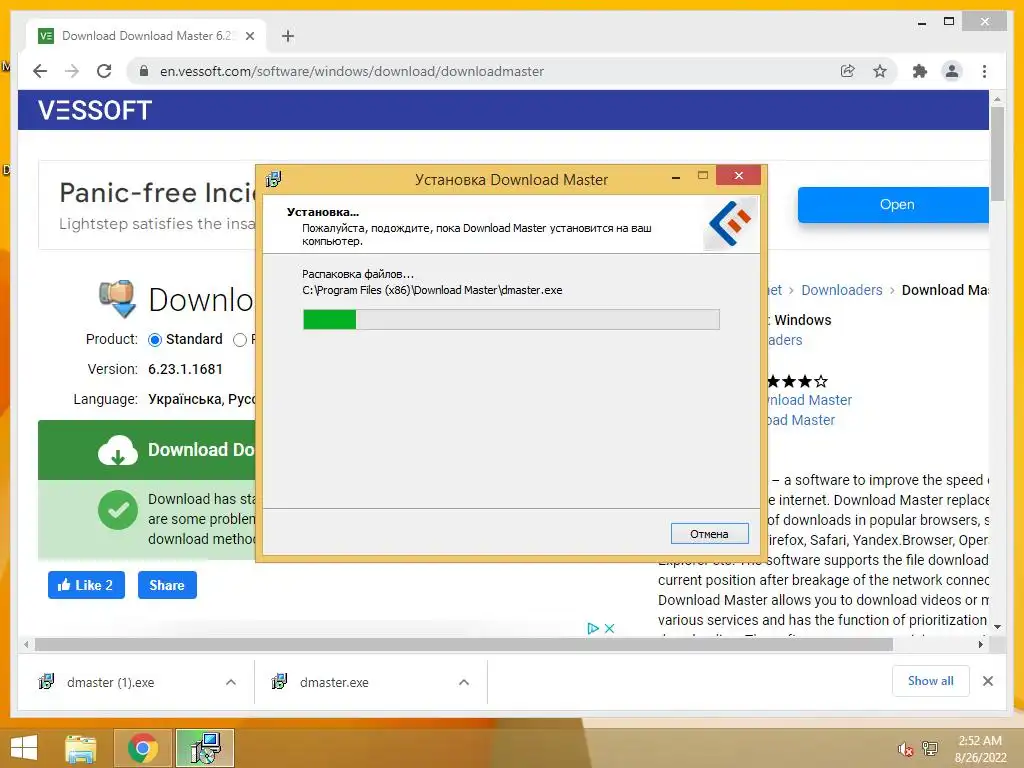Click the scroll right arrow of page
The image size is (1024, 768).
click(980, 645)
